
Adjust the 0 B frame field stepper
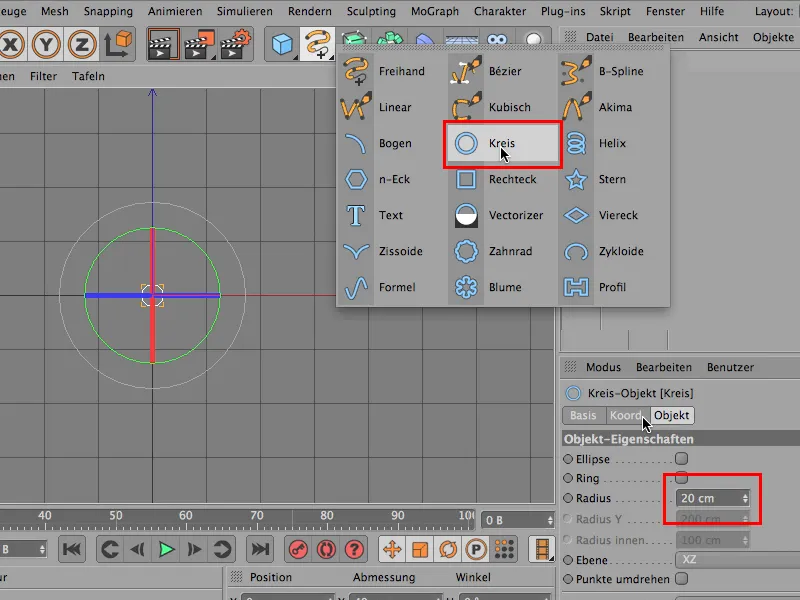point(550,520)
